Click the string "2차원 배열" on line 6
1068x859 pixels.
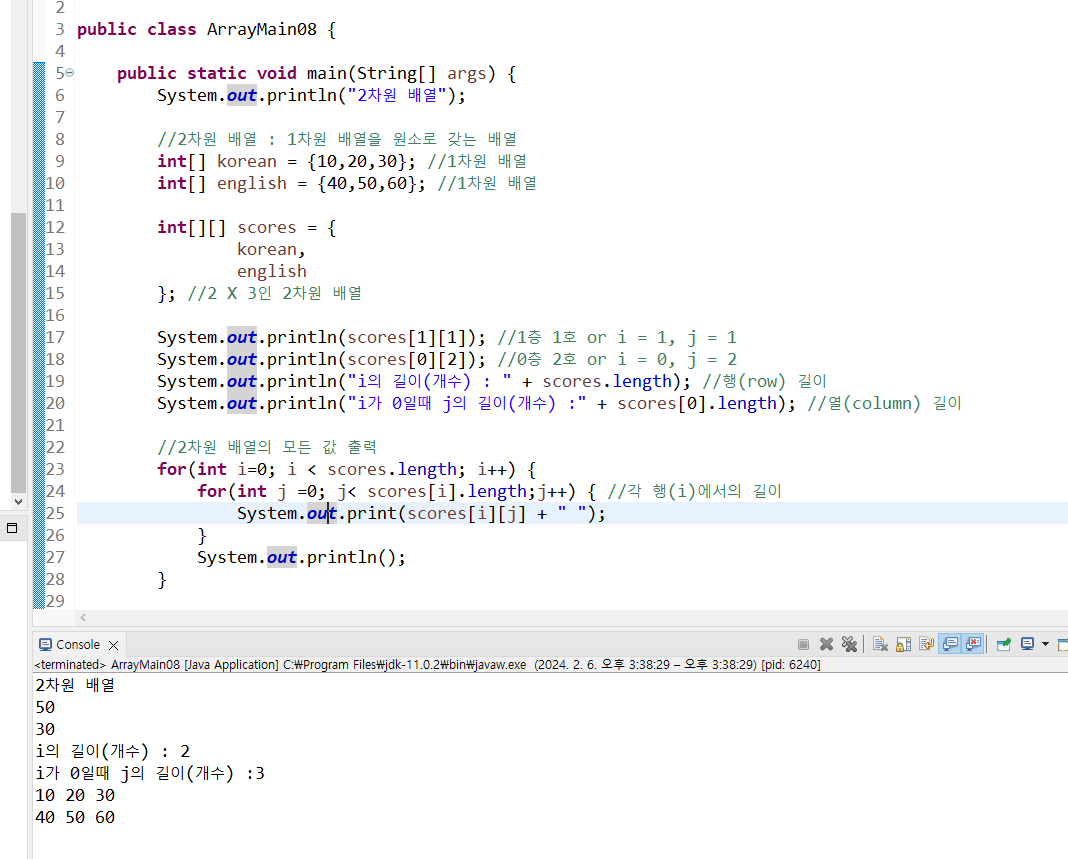[397, 95]
